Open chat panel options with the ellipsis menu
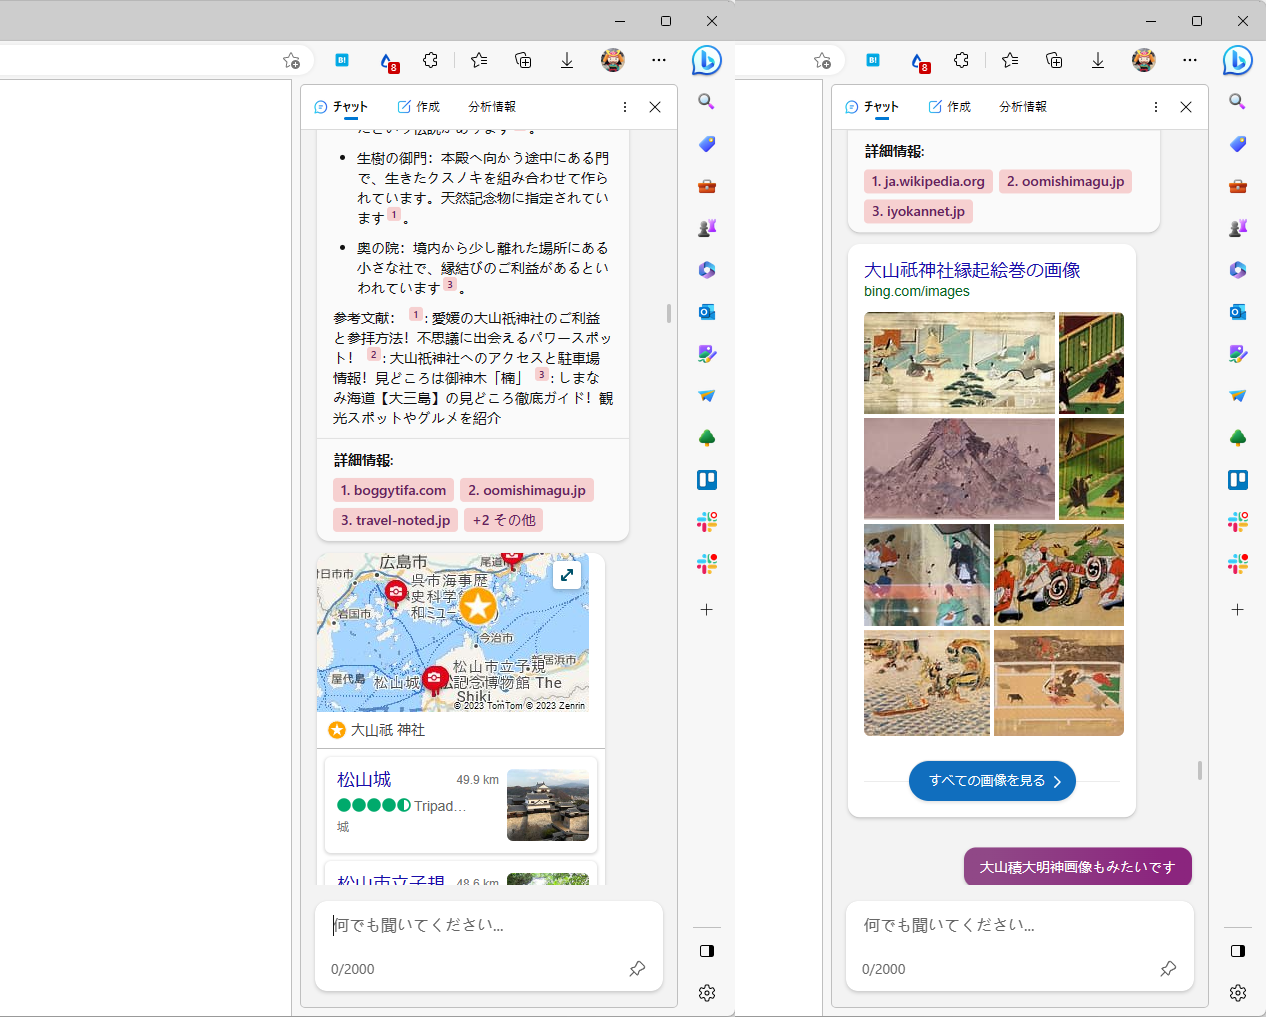Viewport: 1266px width, 1017px height. click(x=624, y=106)
